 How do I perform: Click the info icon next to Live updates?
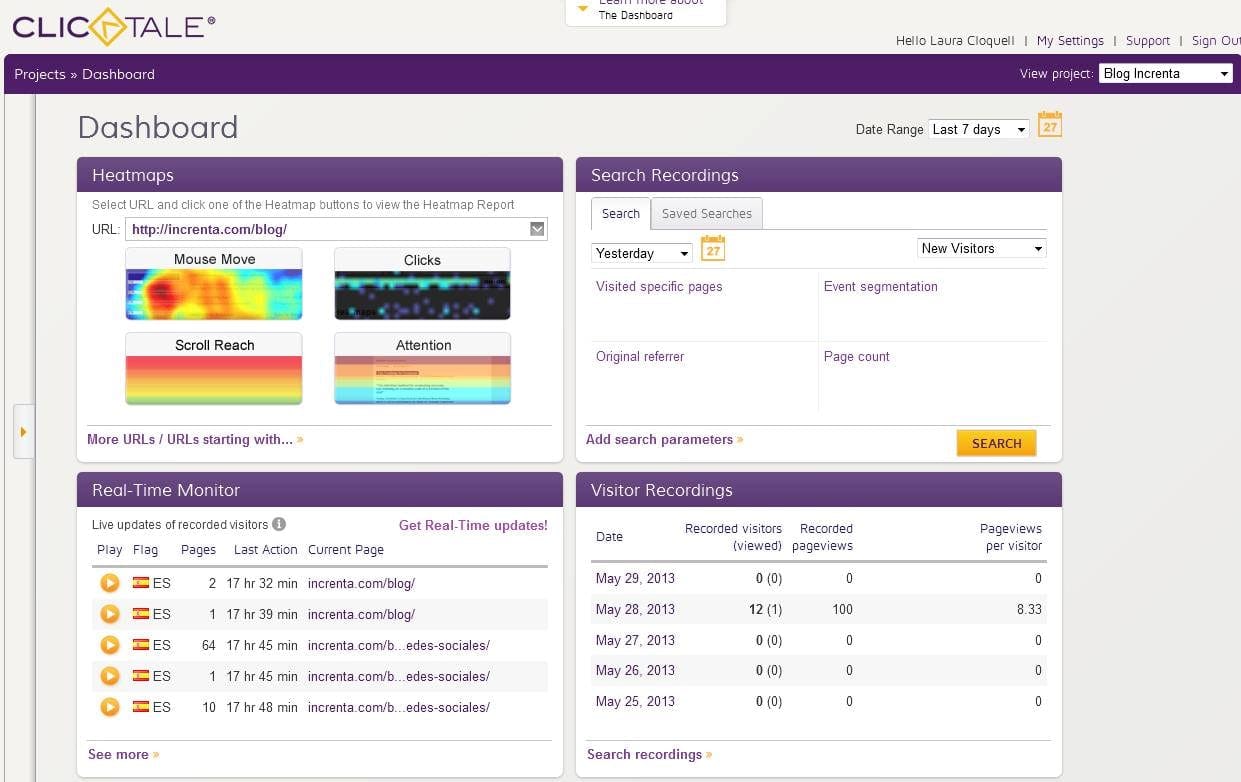point(279,524)
